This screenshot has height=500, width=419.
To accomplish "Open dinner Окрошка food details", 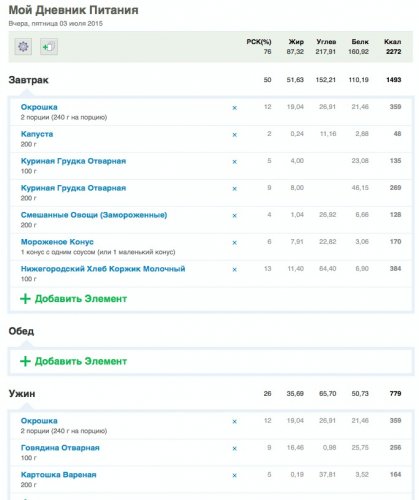I will (x=39, y=421).
